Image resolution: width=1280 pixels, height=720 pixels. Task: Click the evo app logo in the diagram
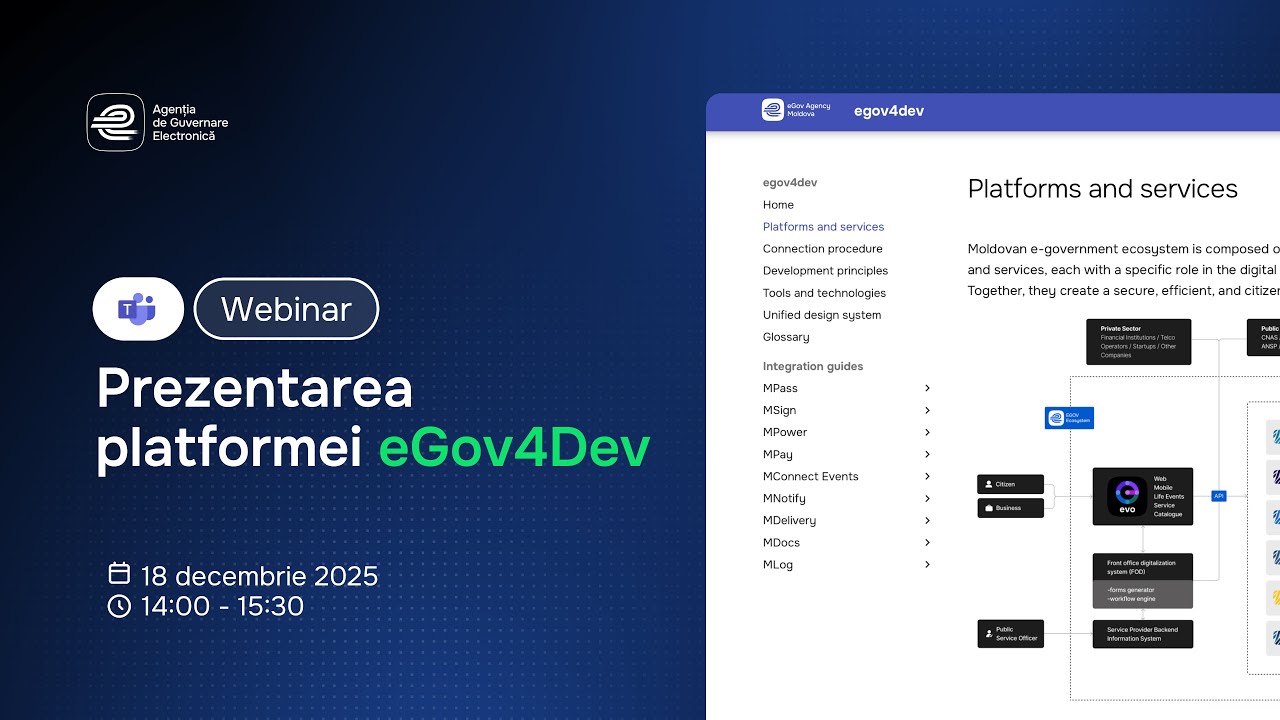click(x=1127, y=496)
